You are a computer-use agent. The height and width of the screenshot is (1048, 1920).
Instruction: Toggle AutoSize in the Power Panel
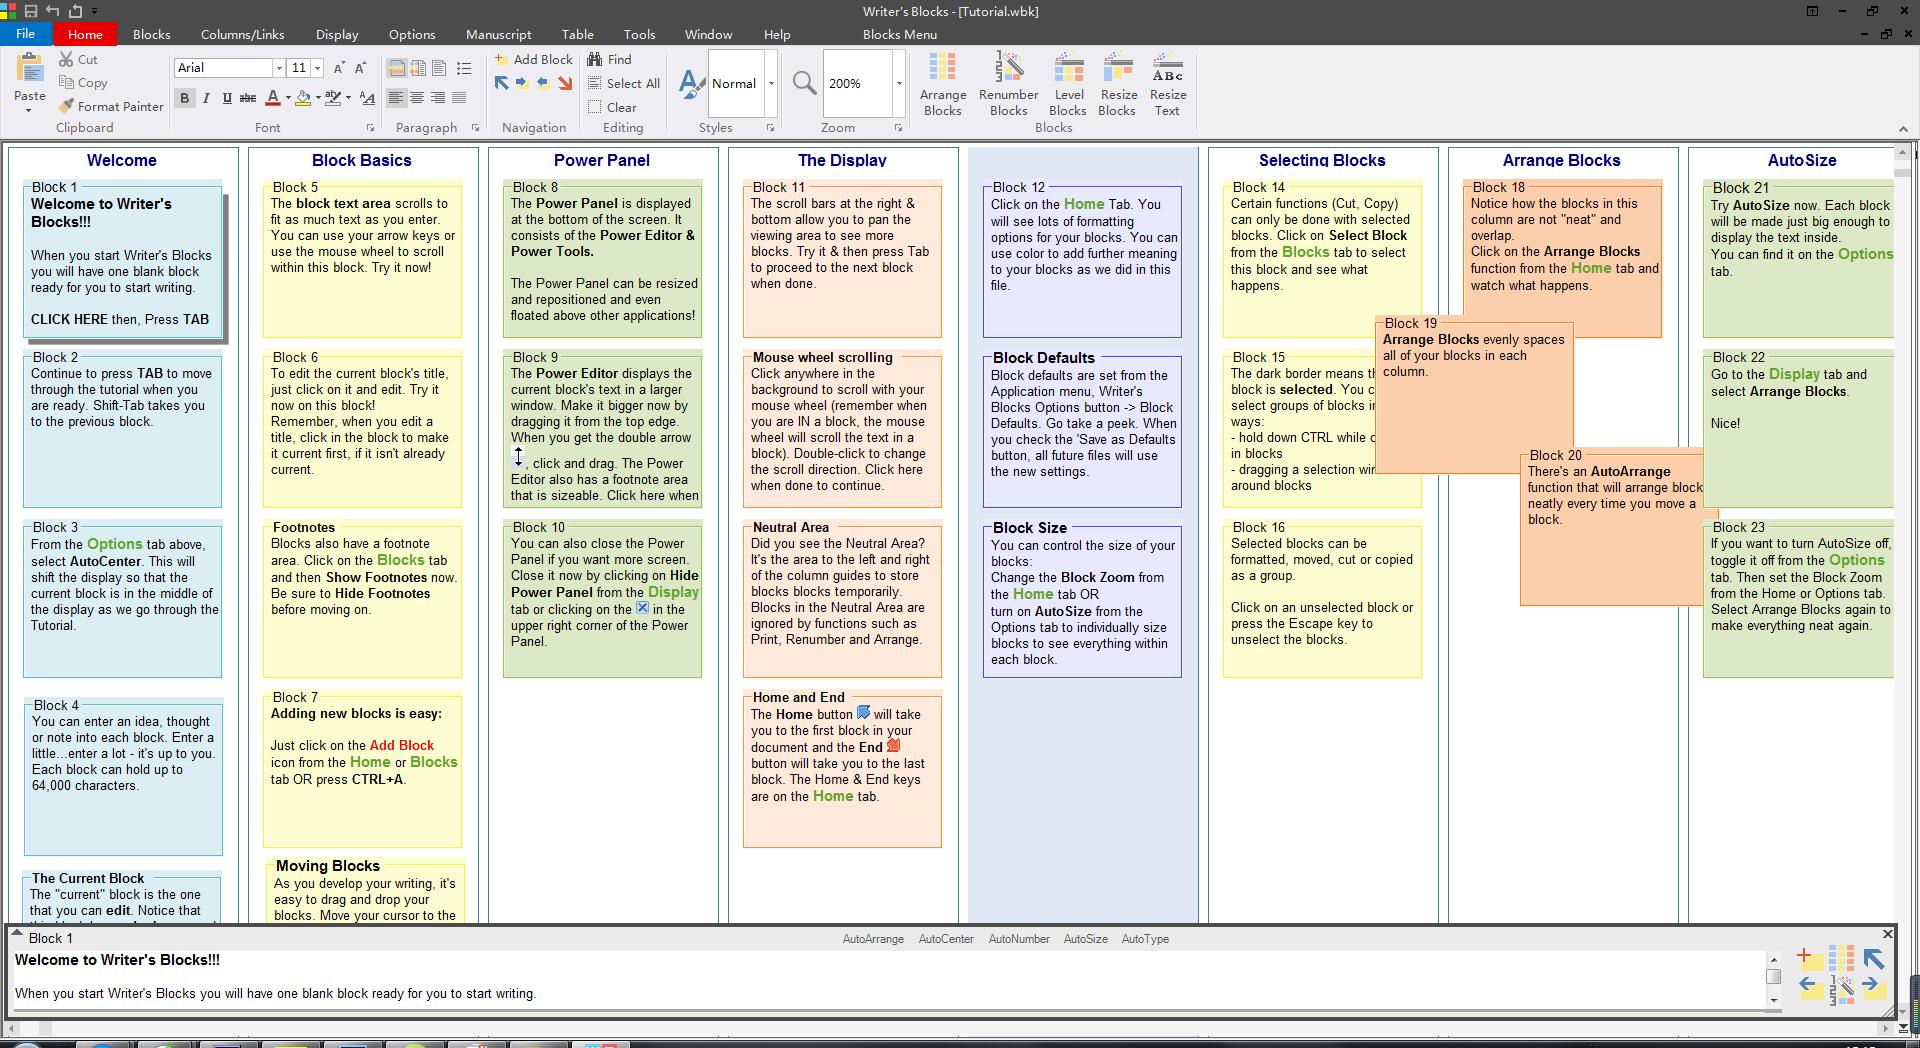(x=1085, y=939)
